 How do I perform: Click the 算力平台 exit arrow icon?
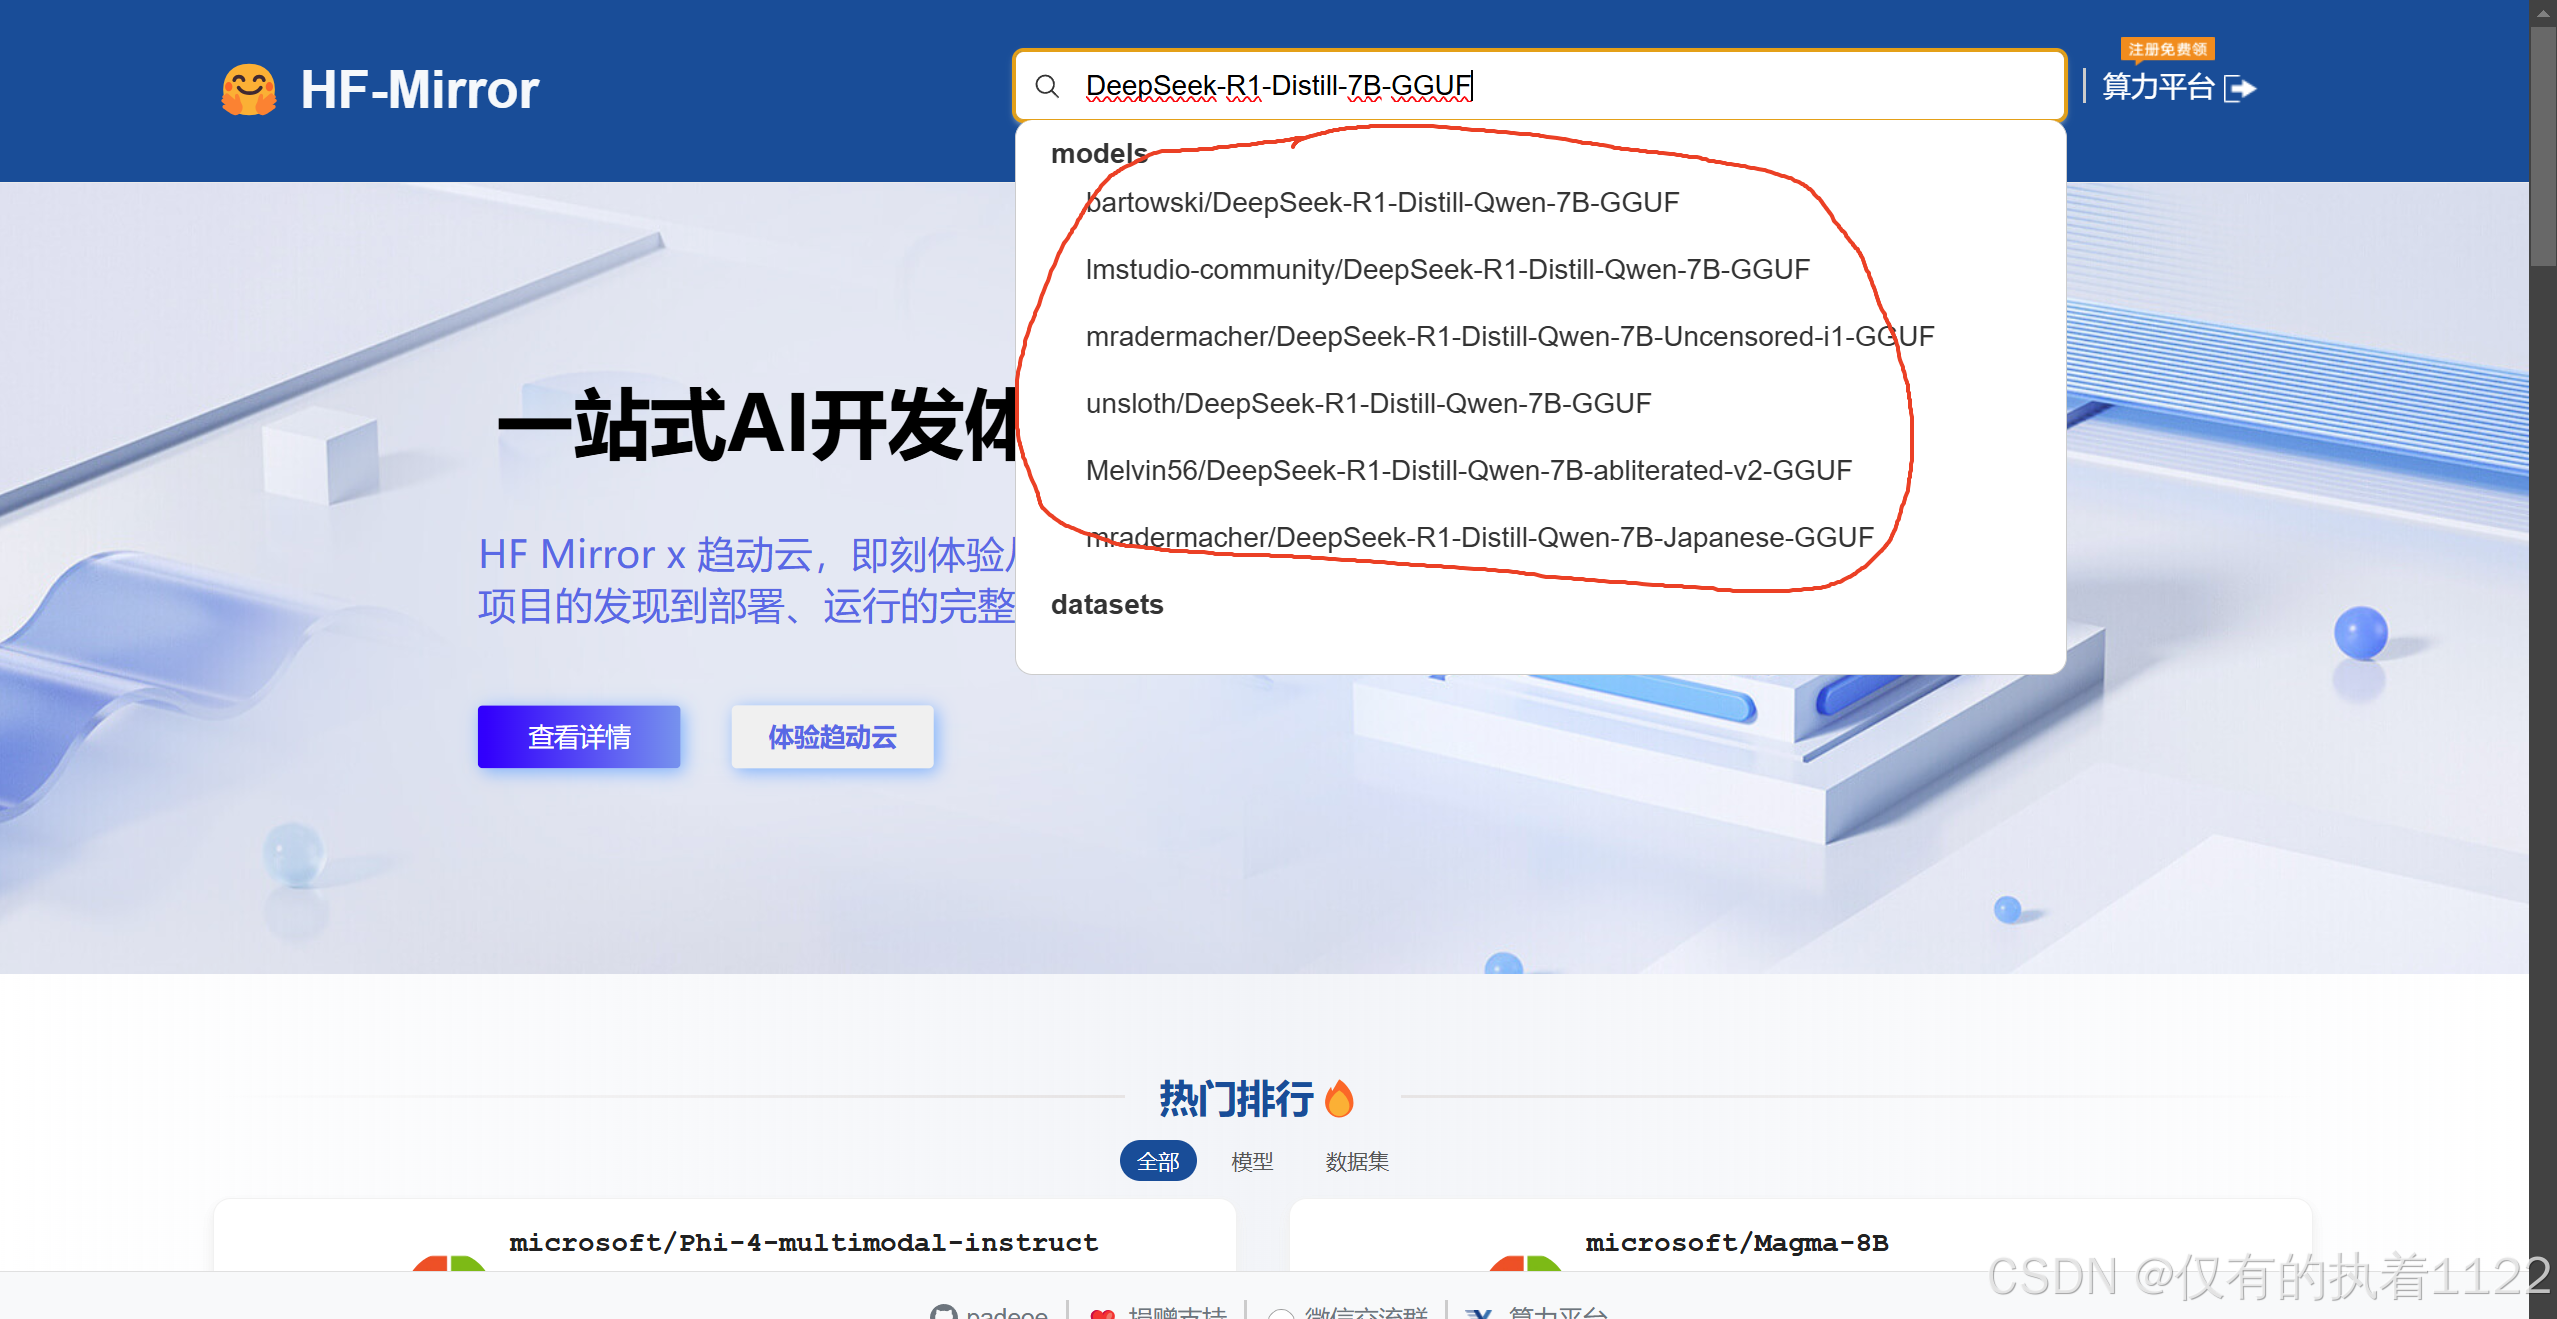tap(2240, 89)
